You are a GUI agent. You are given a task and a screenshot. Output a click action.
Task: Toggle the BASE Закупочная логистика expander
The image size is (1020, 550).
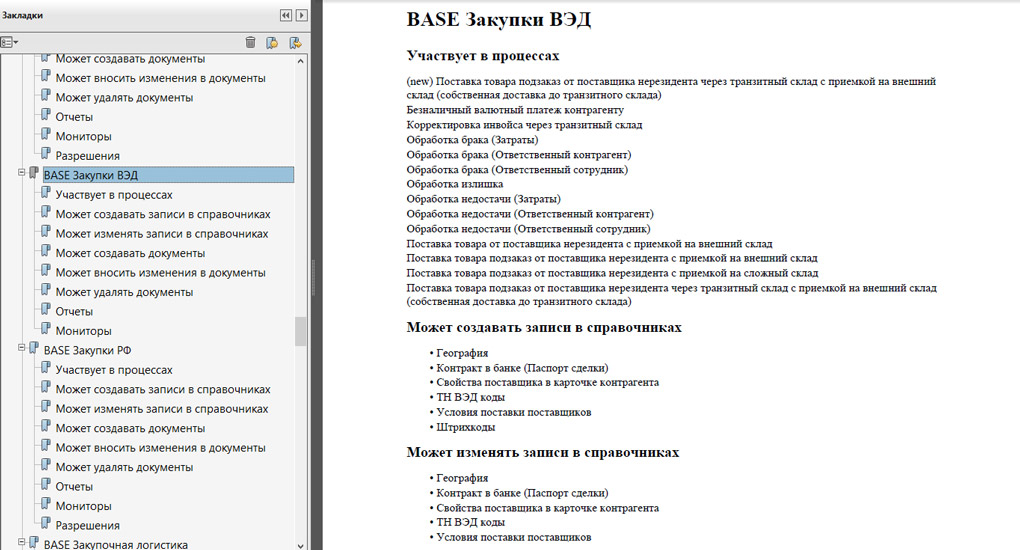coord(21,542)
